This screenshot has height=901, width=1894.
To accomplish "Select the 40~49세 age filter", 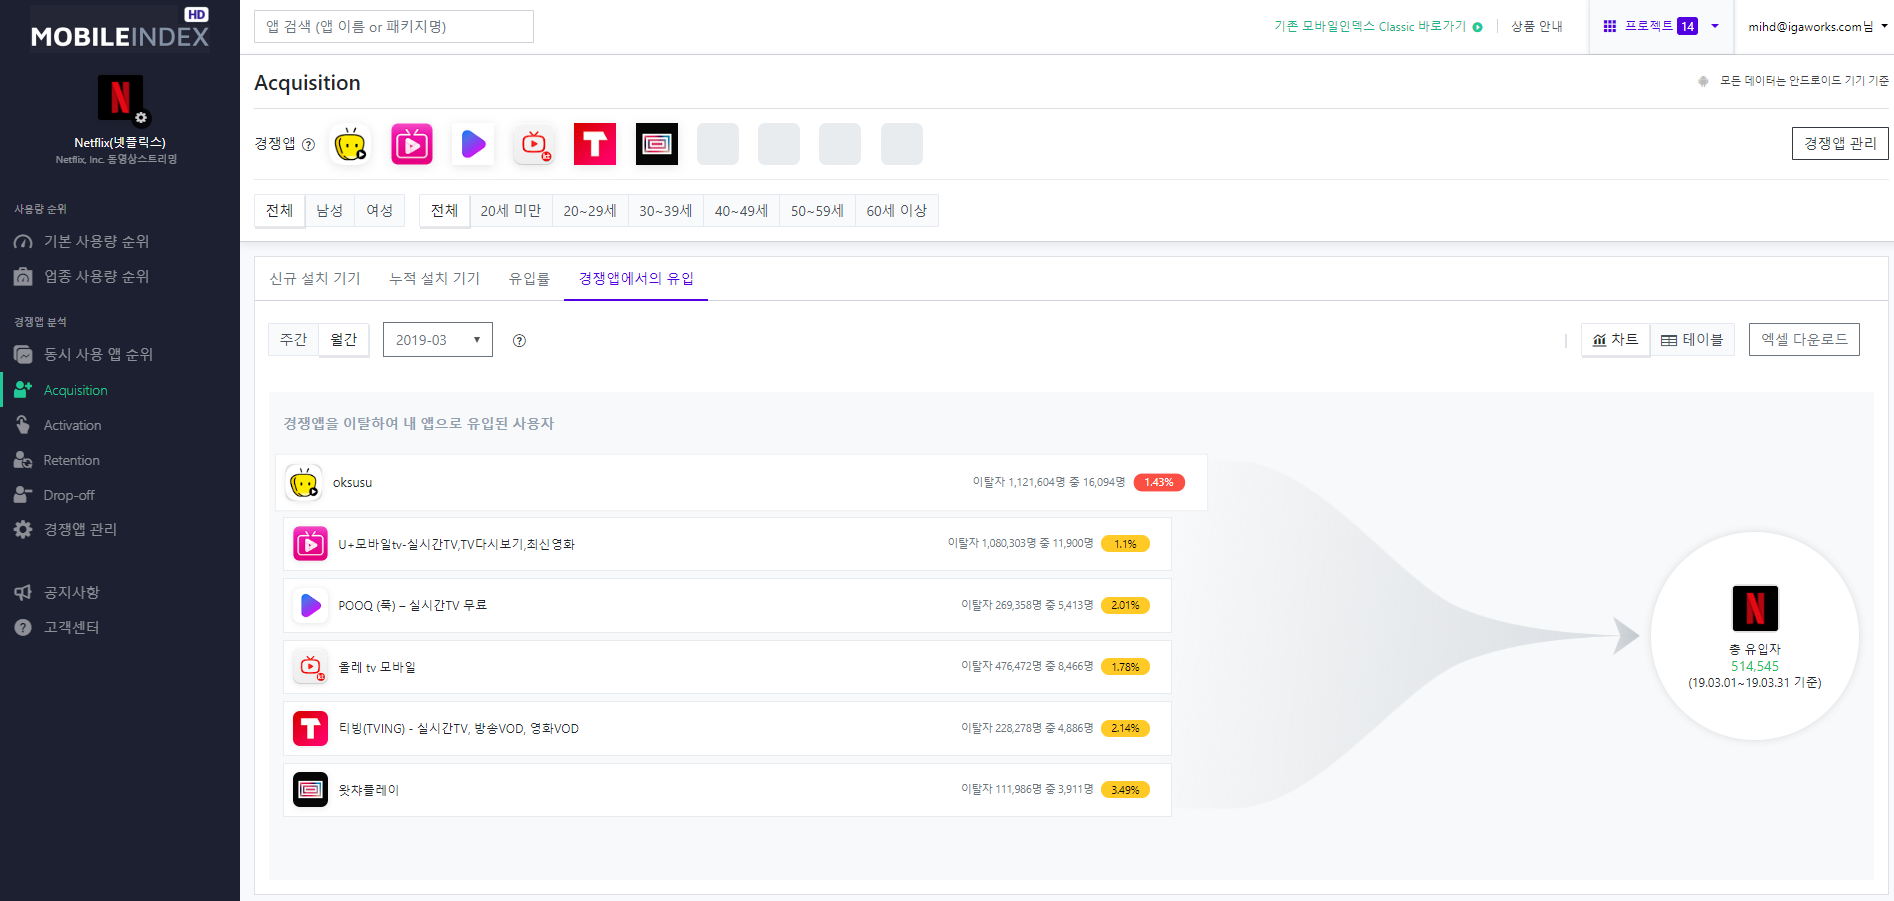I will (x=741, y=211).
